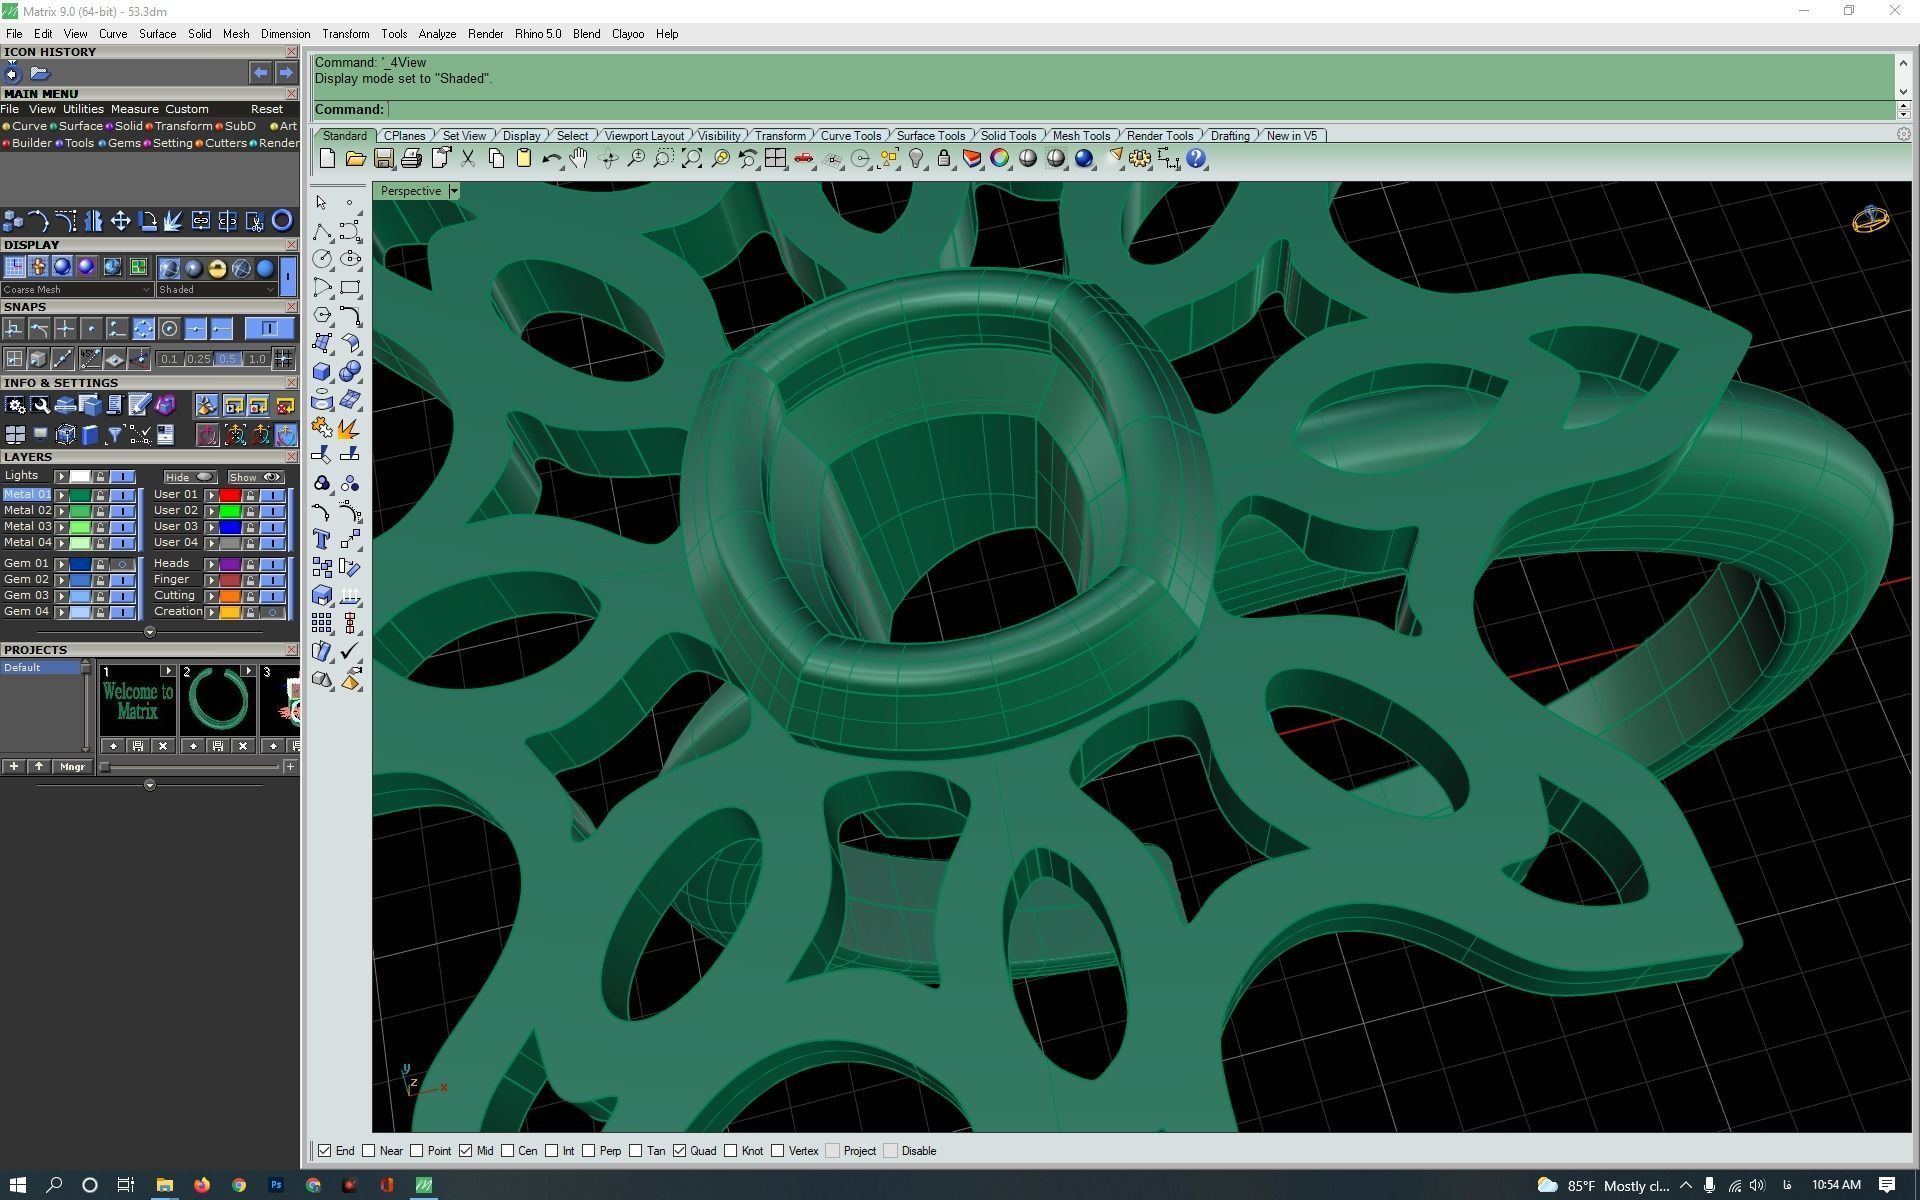Open the Clayoo menu
Viewport: 1920px width, 1200px height.
coord(628,34)
